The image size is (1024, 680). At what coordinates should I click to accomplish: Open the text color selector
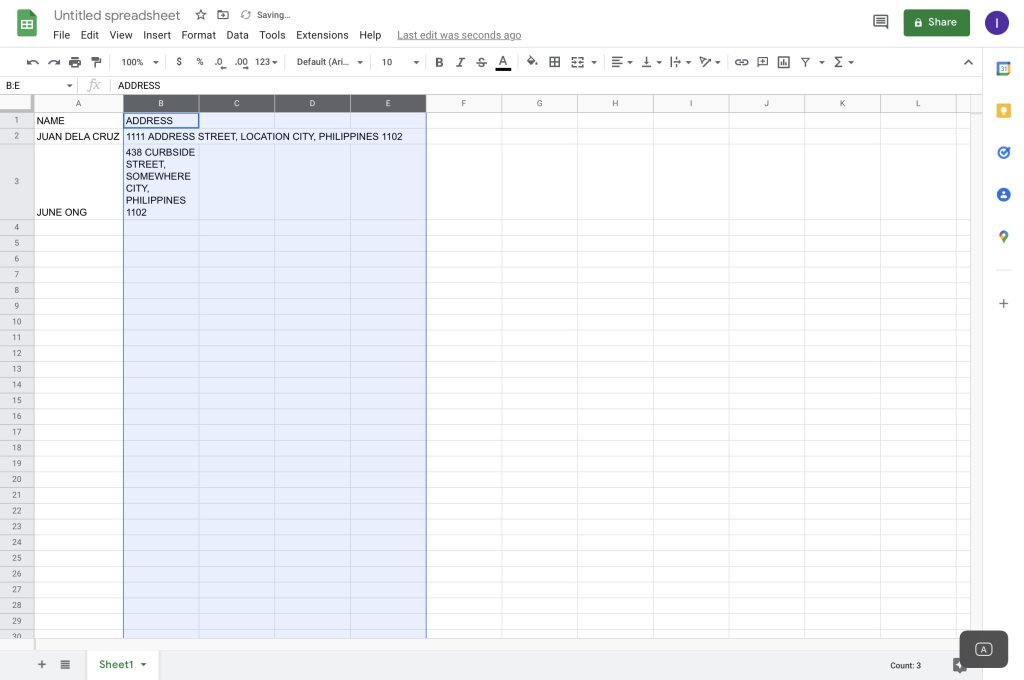tap(502, 61)
